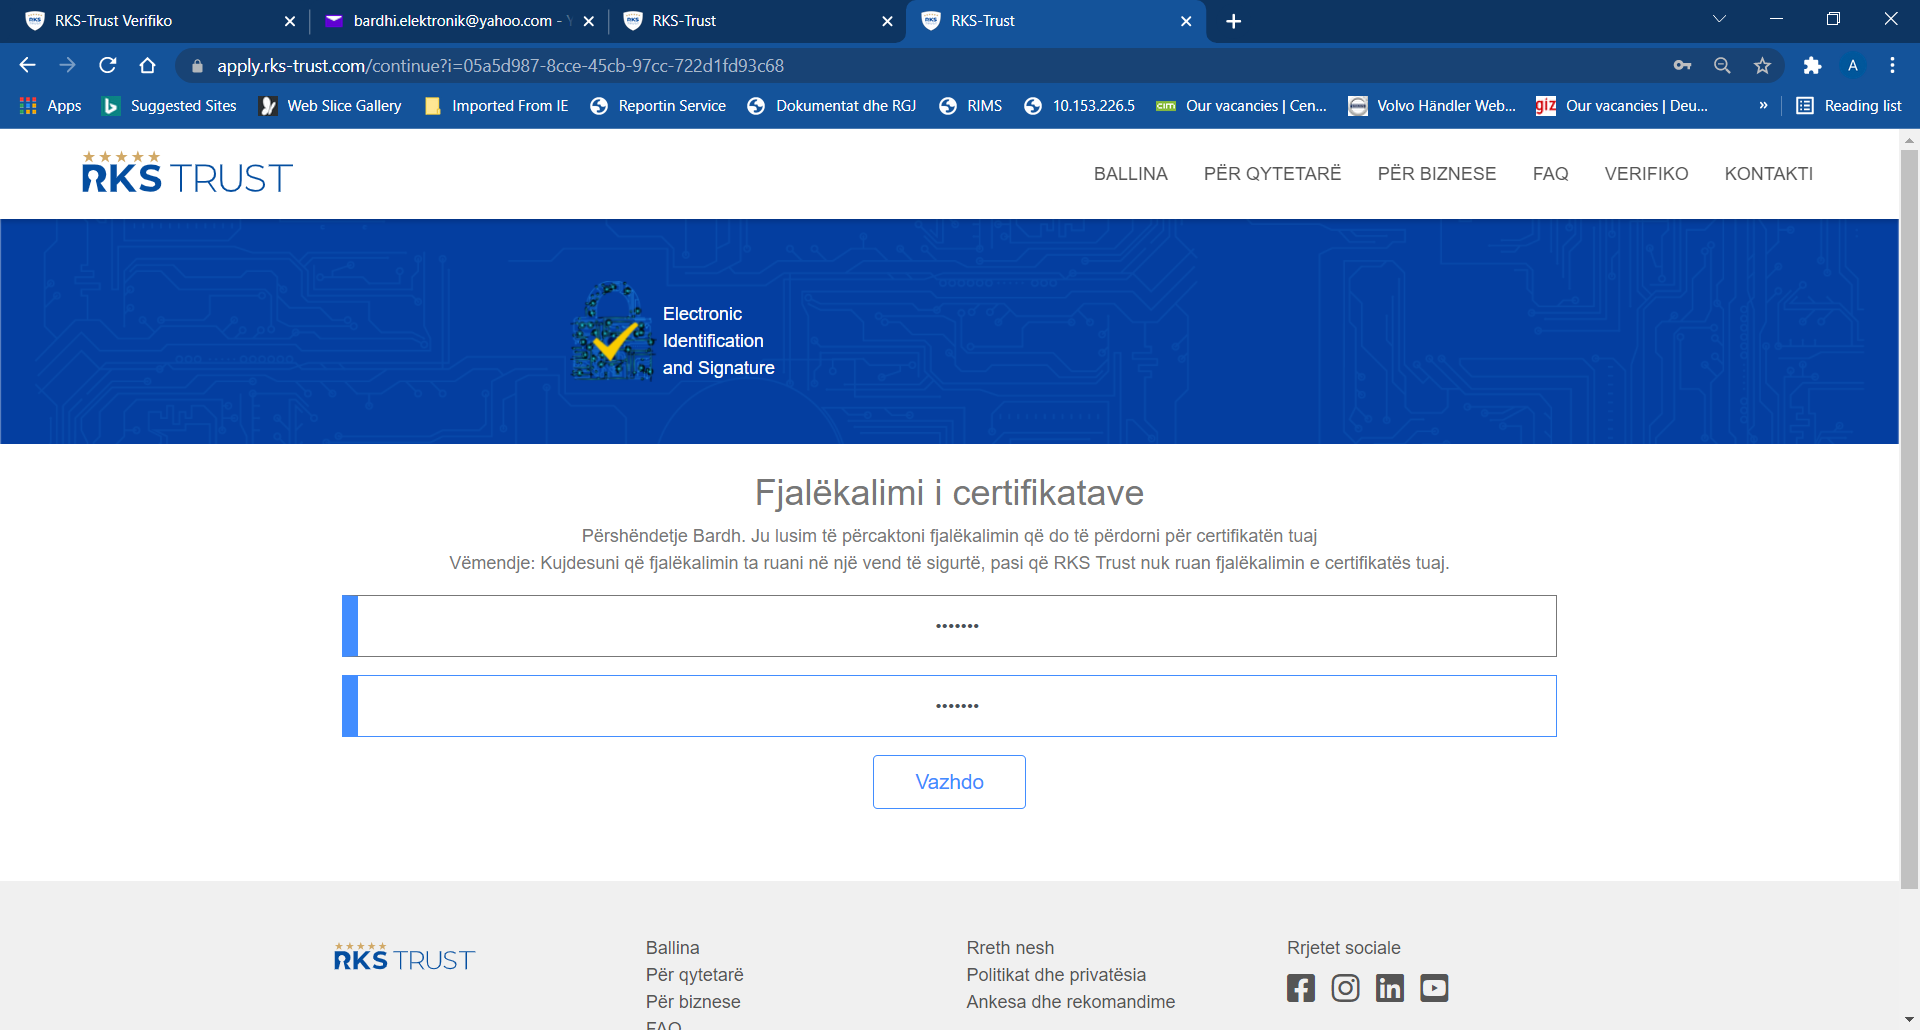Open the Chrome three-dot menu
The width and height of the screenshot is (1920, 1030).
(x=1892, y=65)
